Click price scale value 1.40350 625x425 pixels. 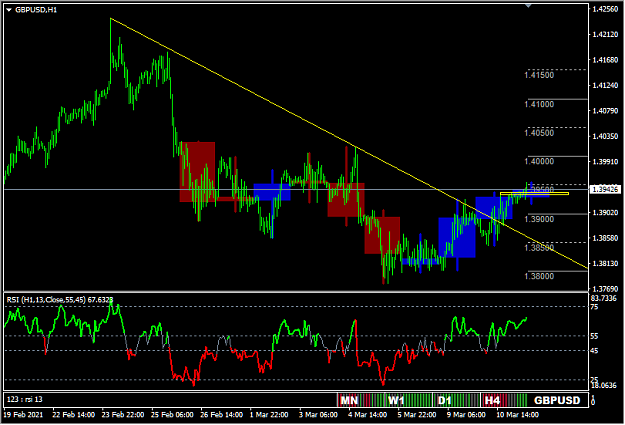(605, 136)
